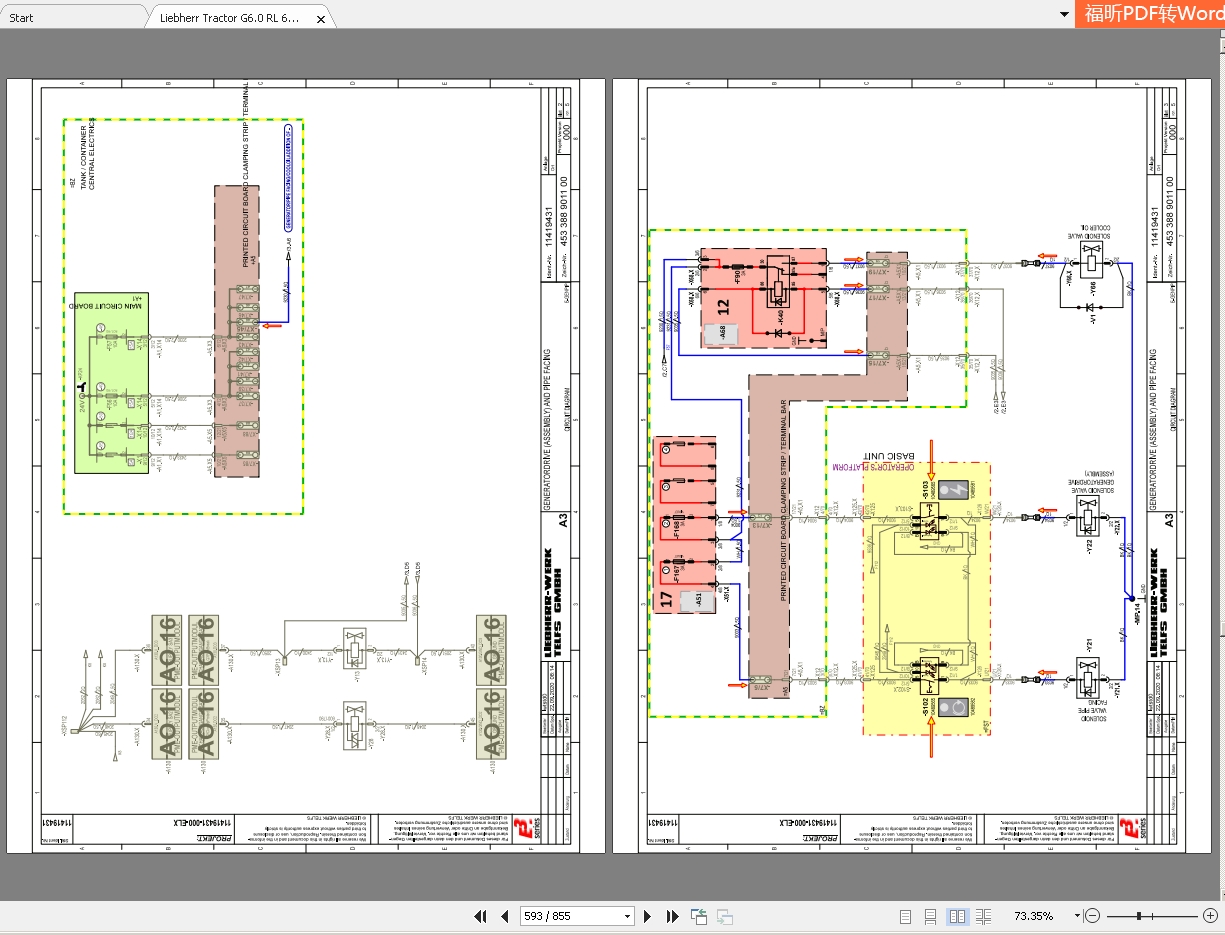Go to the previous page
The width and height of the screenshot is (1225, 935).
505,916
